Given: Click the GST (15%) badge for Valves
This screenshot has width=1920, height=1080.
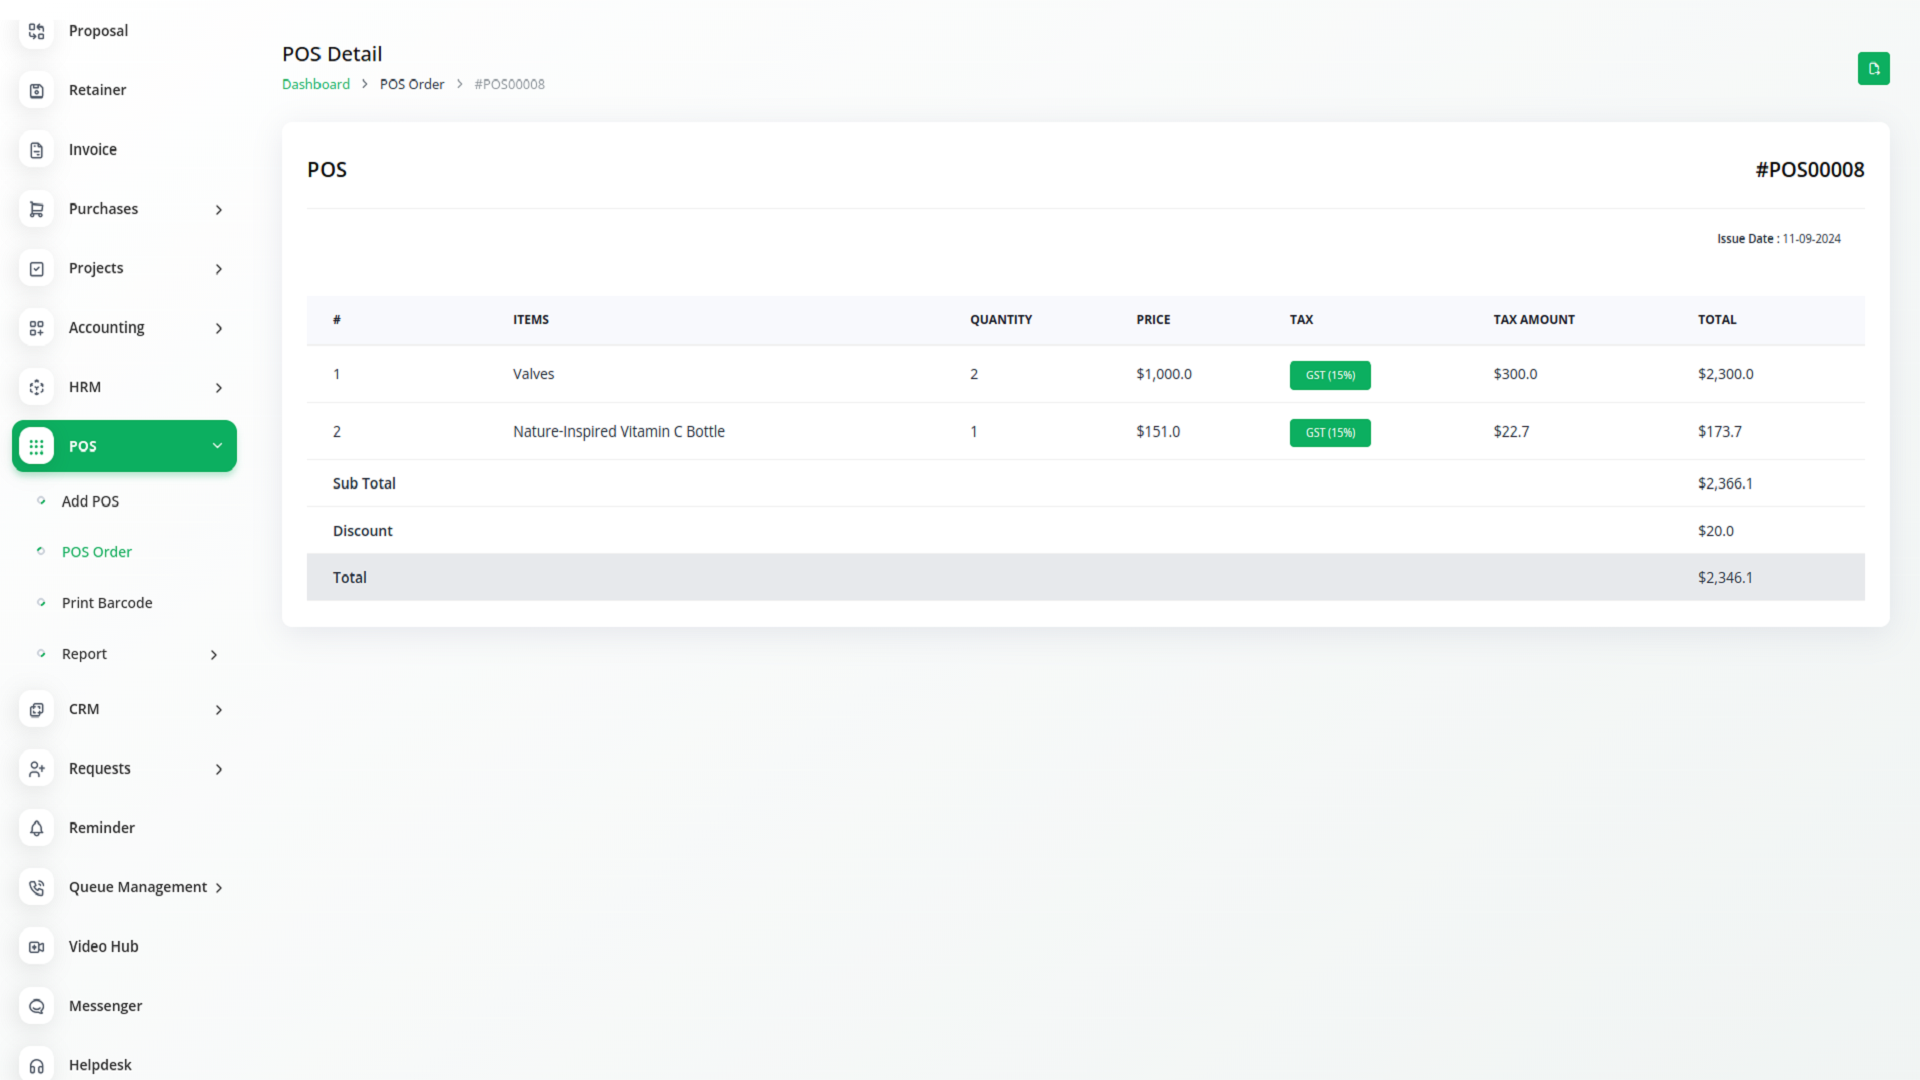Looking at the screenshot, I should pyautogui.click(x=1329, y=375).
